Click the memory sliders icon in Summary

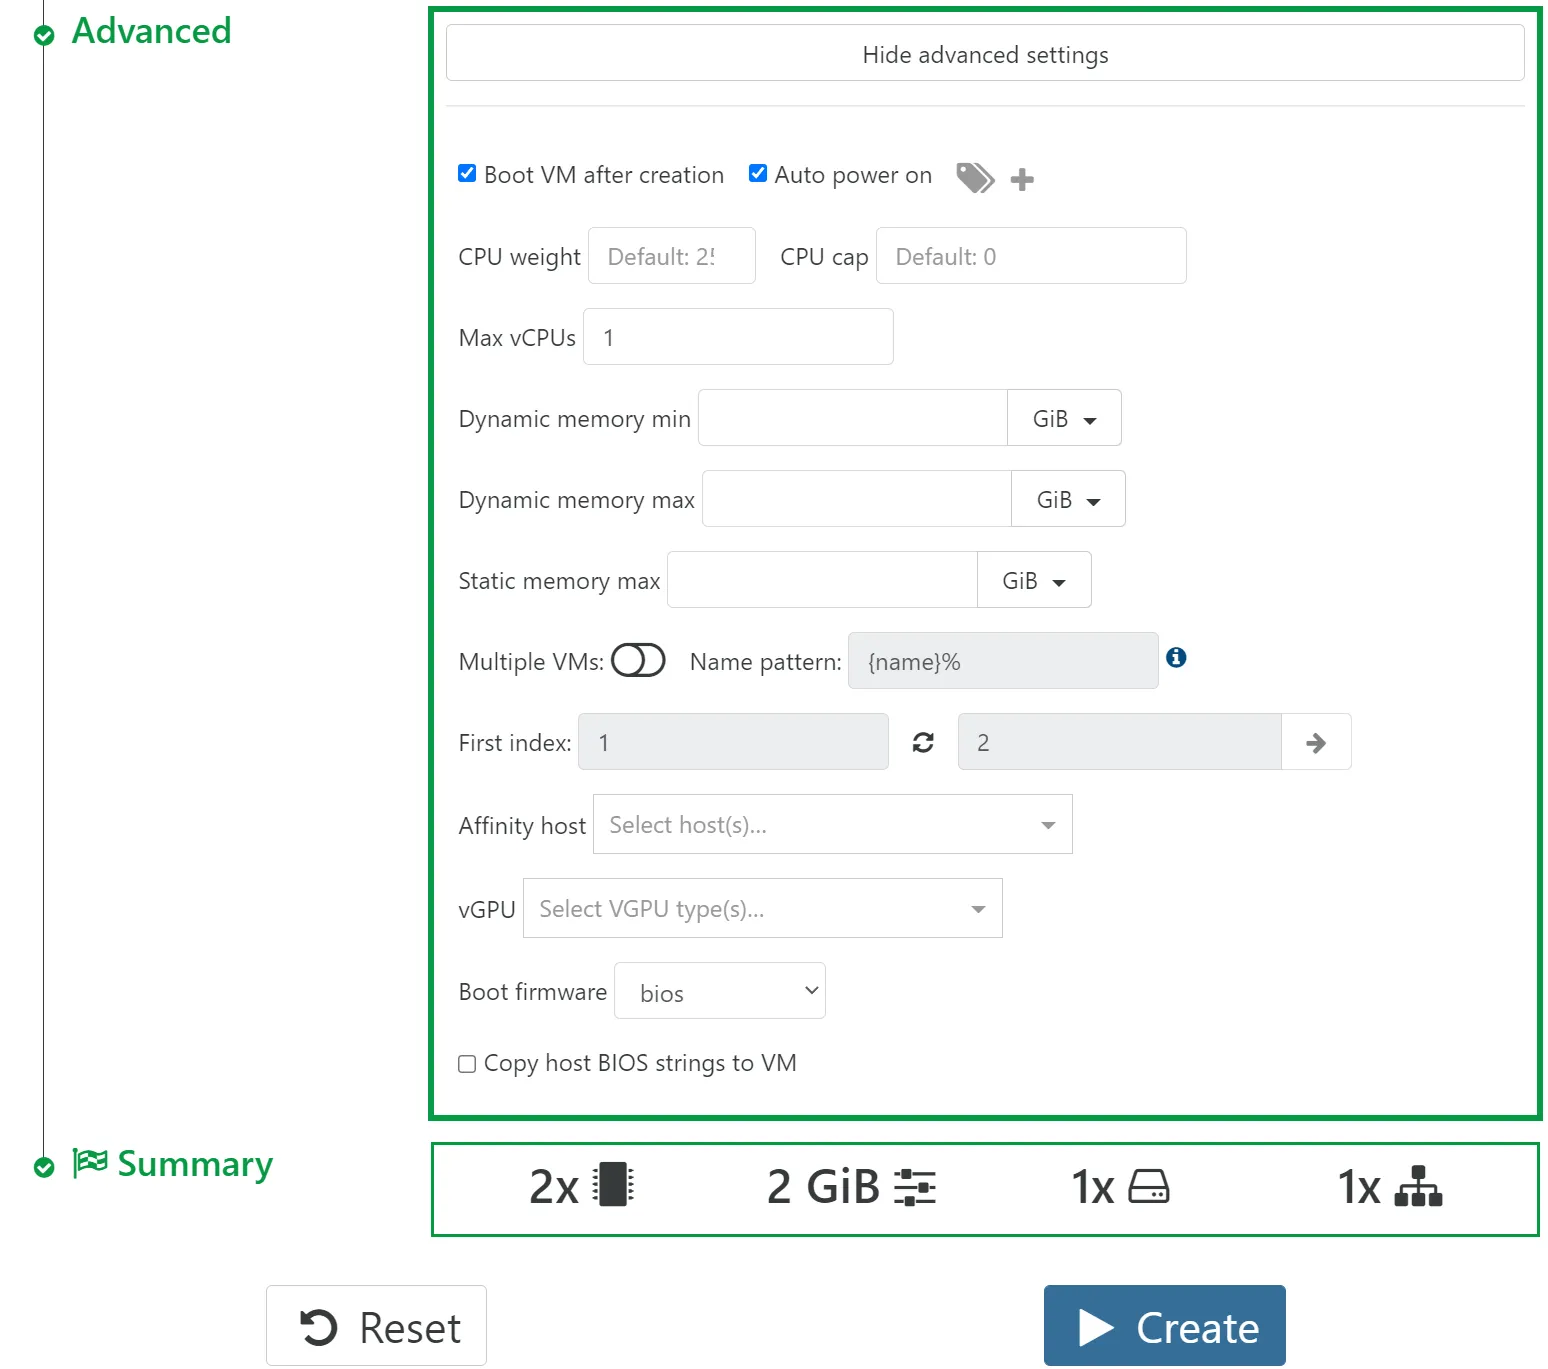tap(914, 1187)
